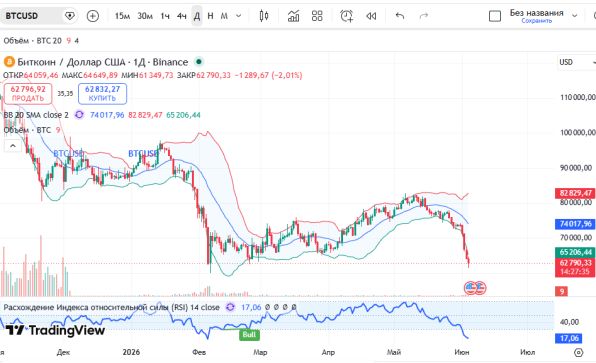Click the TradingView logo
This screenshot has width=596, height=363.
click(55, 330)
